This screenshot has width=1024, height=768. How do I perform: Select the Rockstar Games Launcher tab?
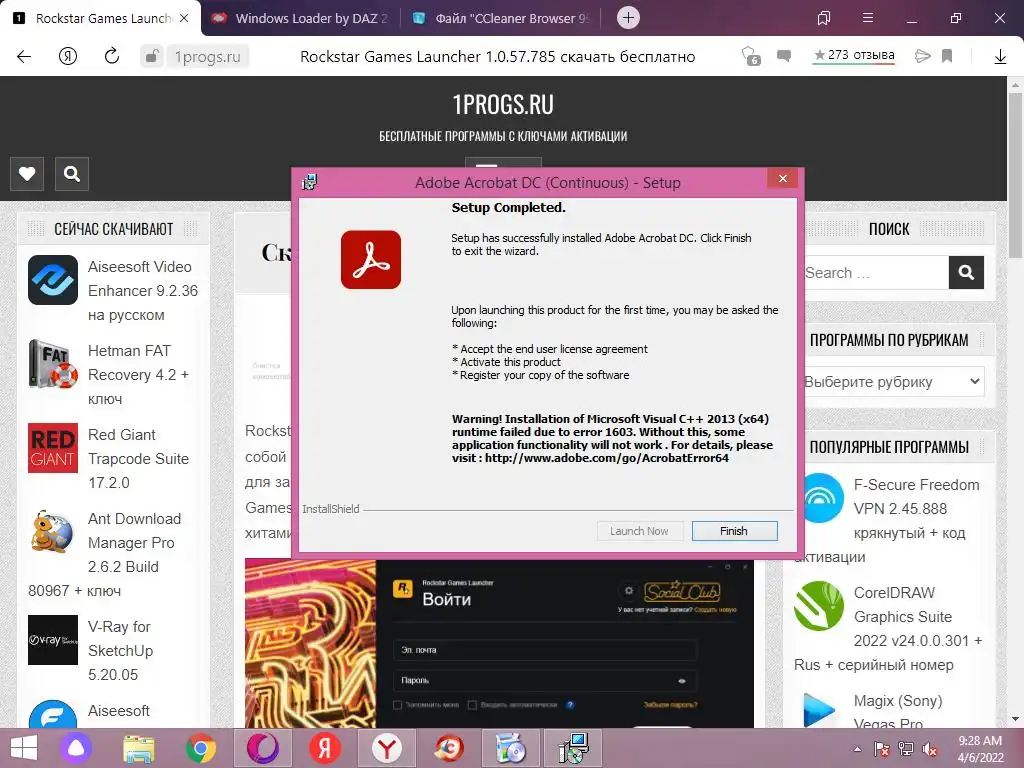click(101, 18)
